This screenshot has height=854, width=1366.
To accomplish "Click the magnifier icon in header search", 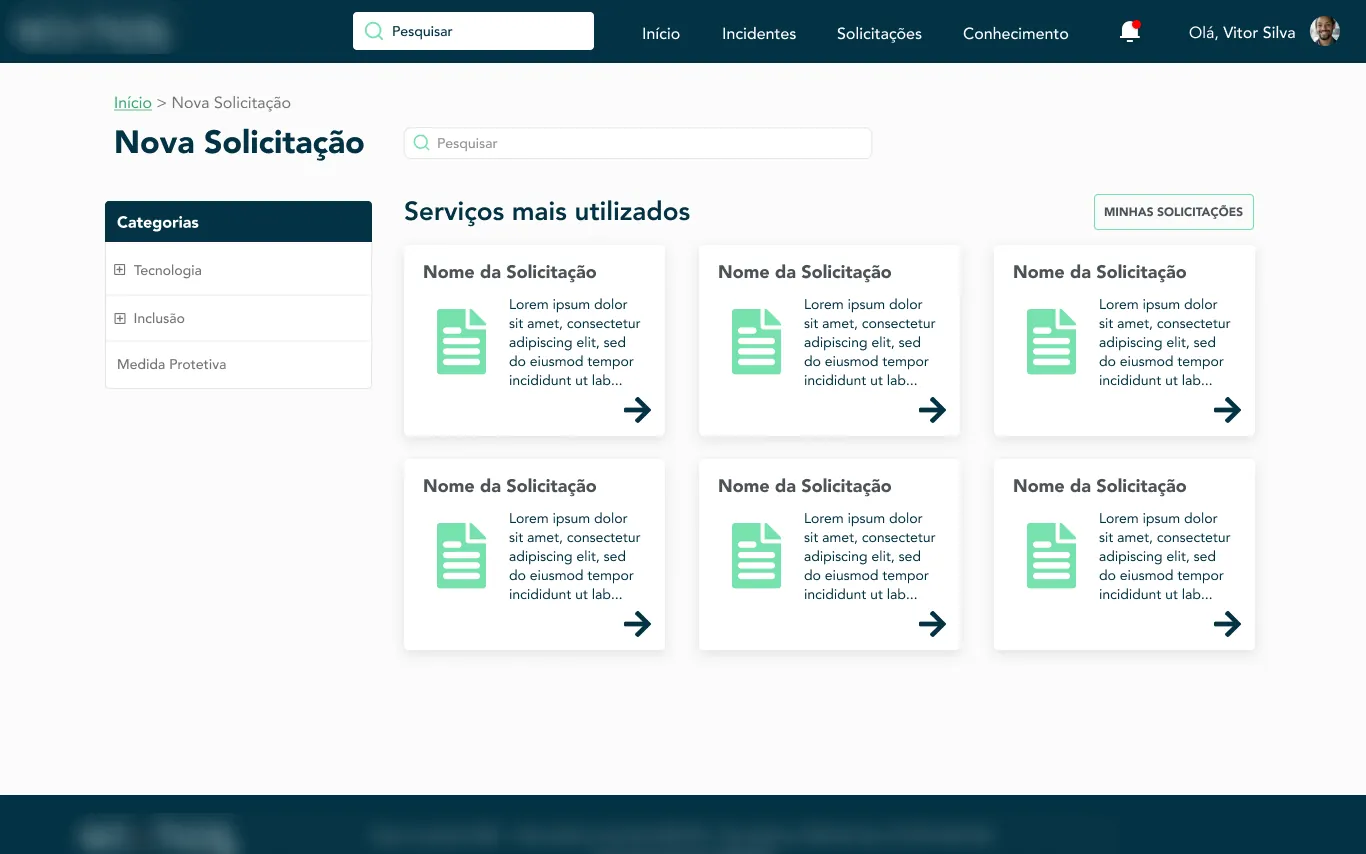I will tap(374, 31).
